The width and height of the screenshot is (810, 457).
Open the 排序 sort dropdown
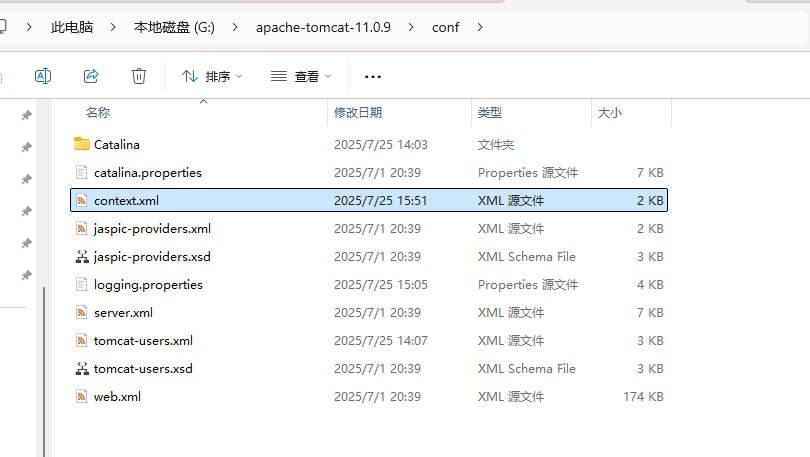(x=212, y=76)
